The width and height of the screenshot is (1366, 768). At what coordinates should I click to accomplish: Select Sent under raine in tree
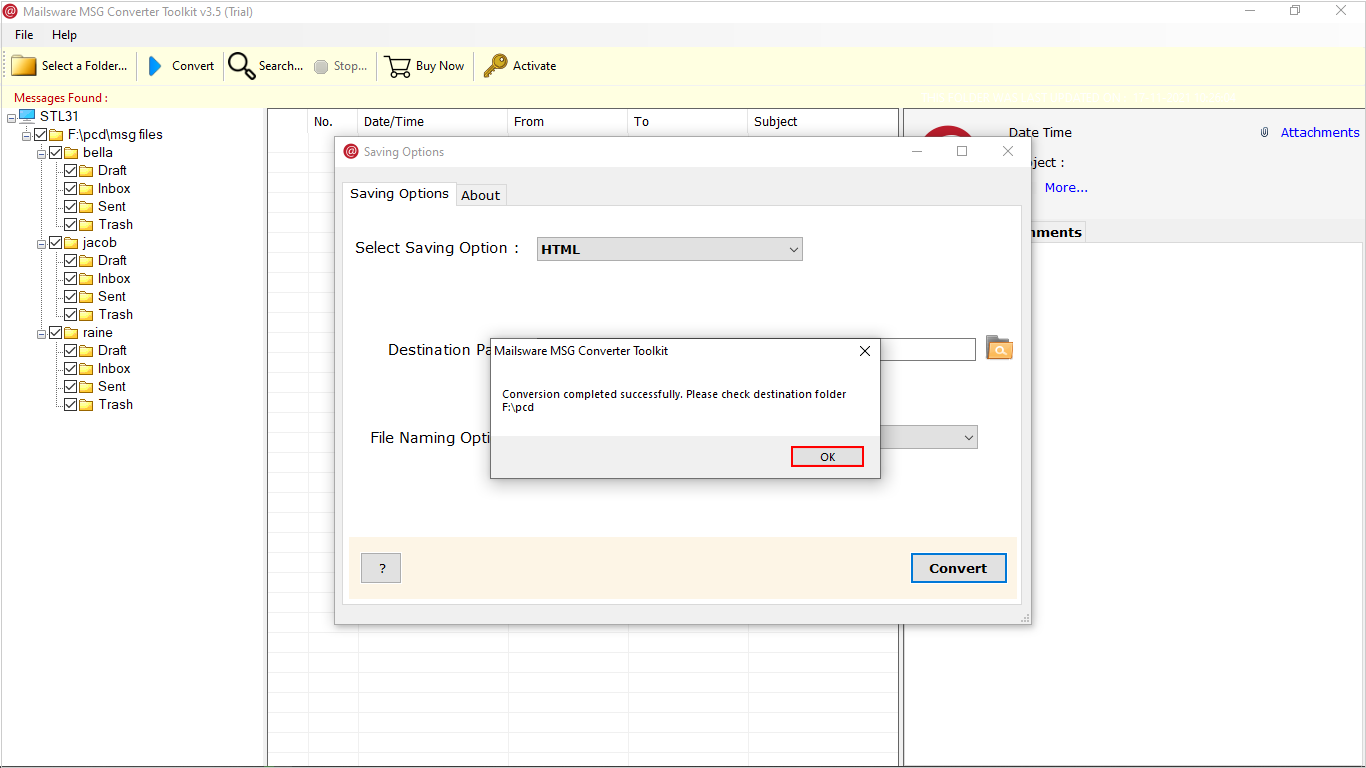112,387
